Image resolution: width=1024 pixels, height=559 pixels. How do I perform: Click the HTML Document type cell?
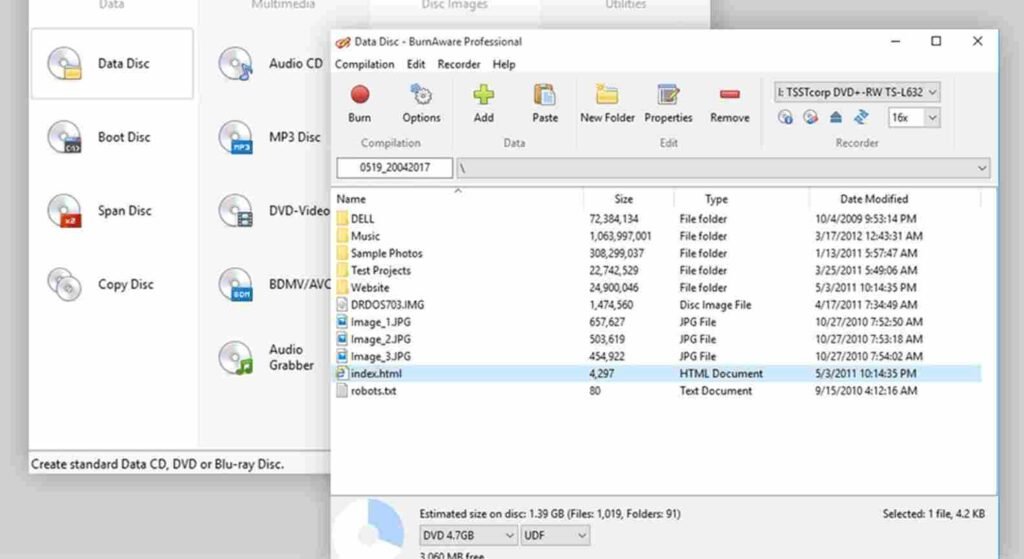721,374
